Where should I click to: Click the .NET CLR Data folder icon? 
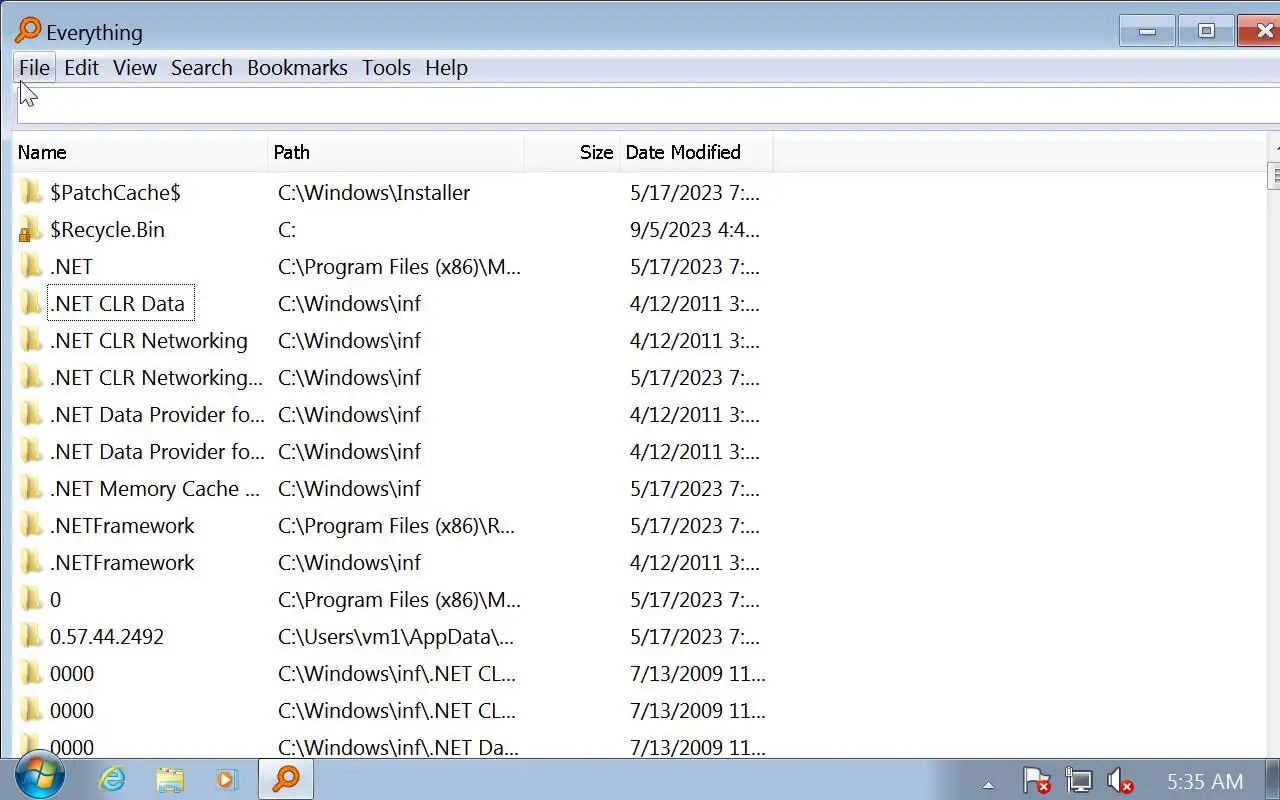pos(31,304)
